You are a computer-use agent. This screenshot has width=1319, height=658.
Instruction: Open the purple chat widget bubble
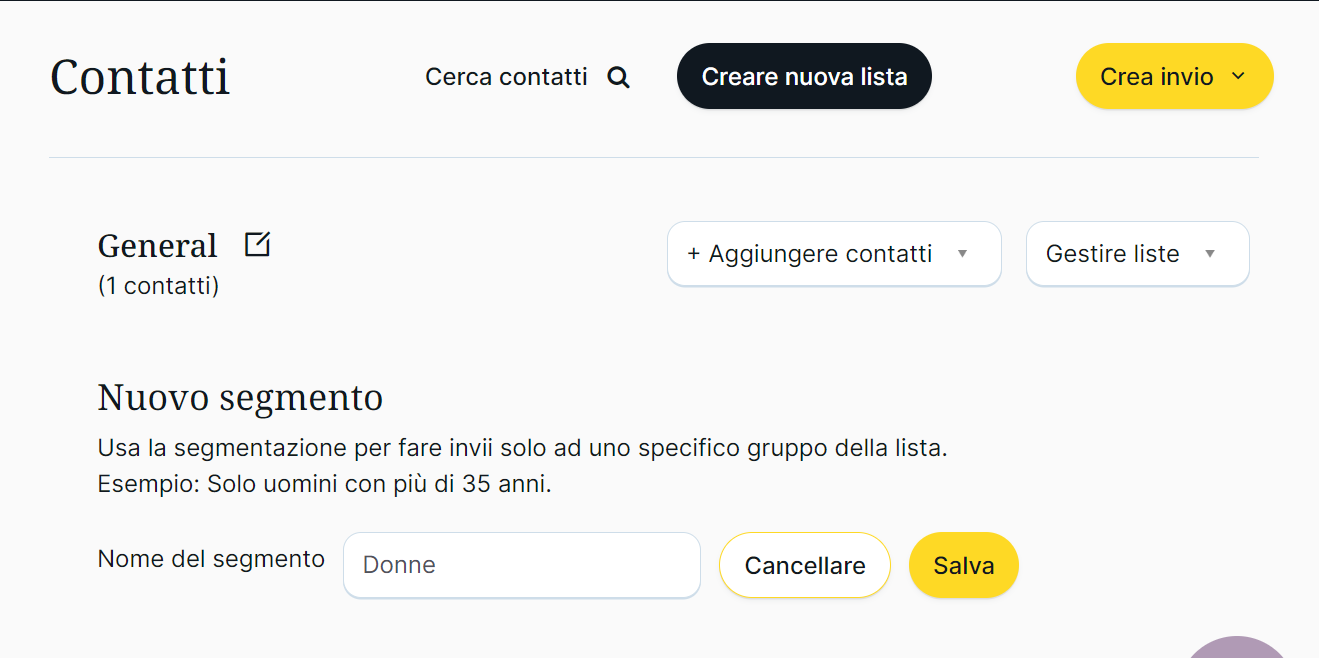coord(1240,648)
